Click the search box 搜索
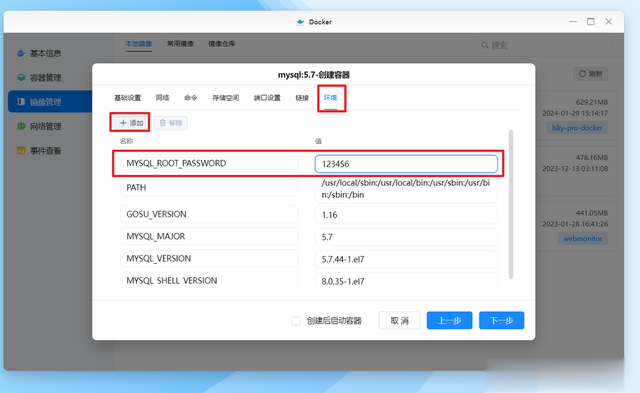The width and height of the screenshot is (640, 393). [x=543, y=45]
